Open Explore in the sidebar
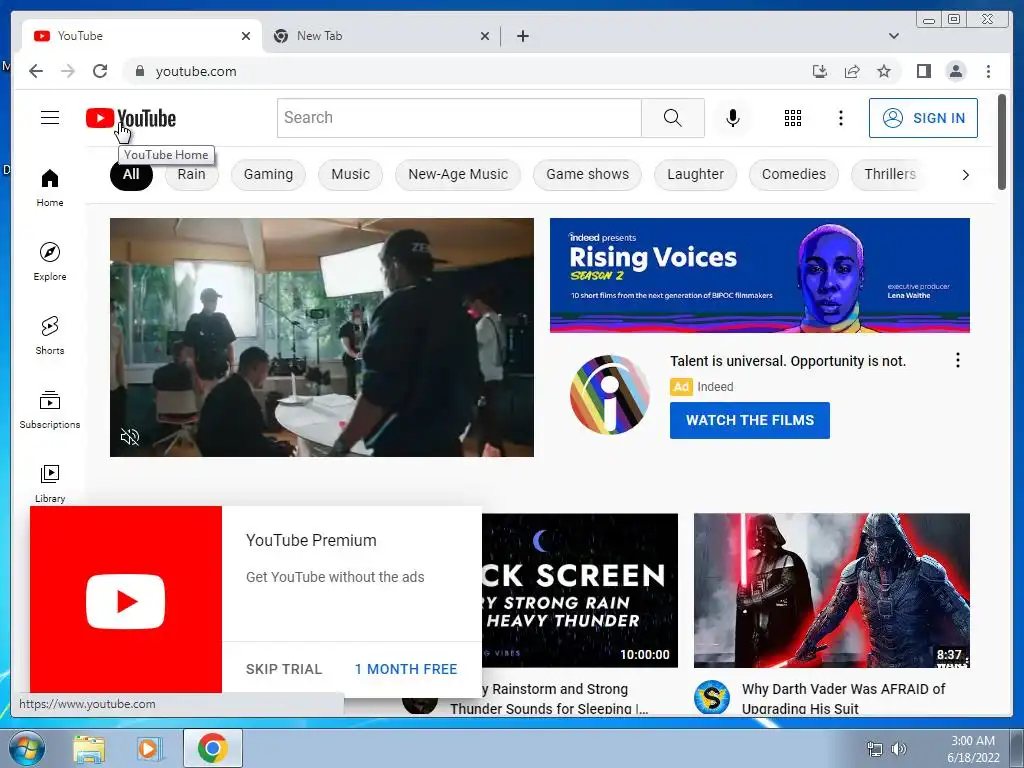Image resolution: width=1024 pixels, height=768 pixels. pyautogui.click(x=50, y=261)
